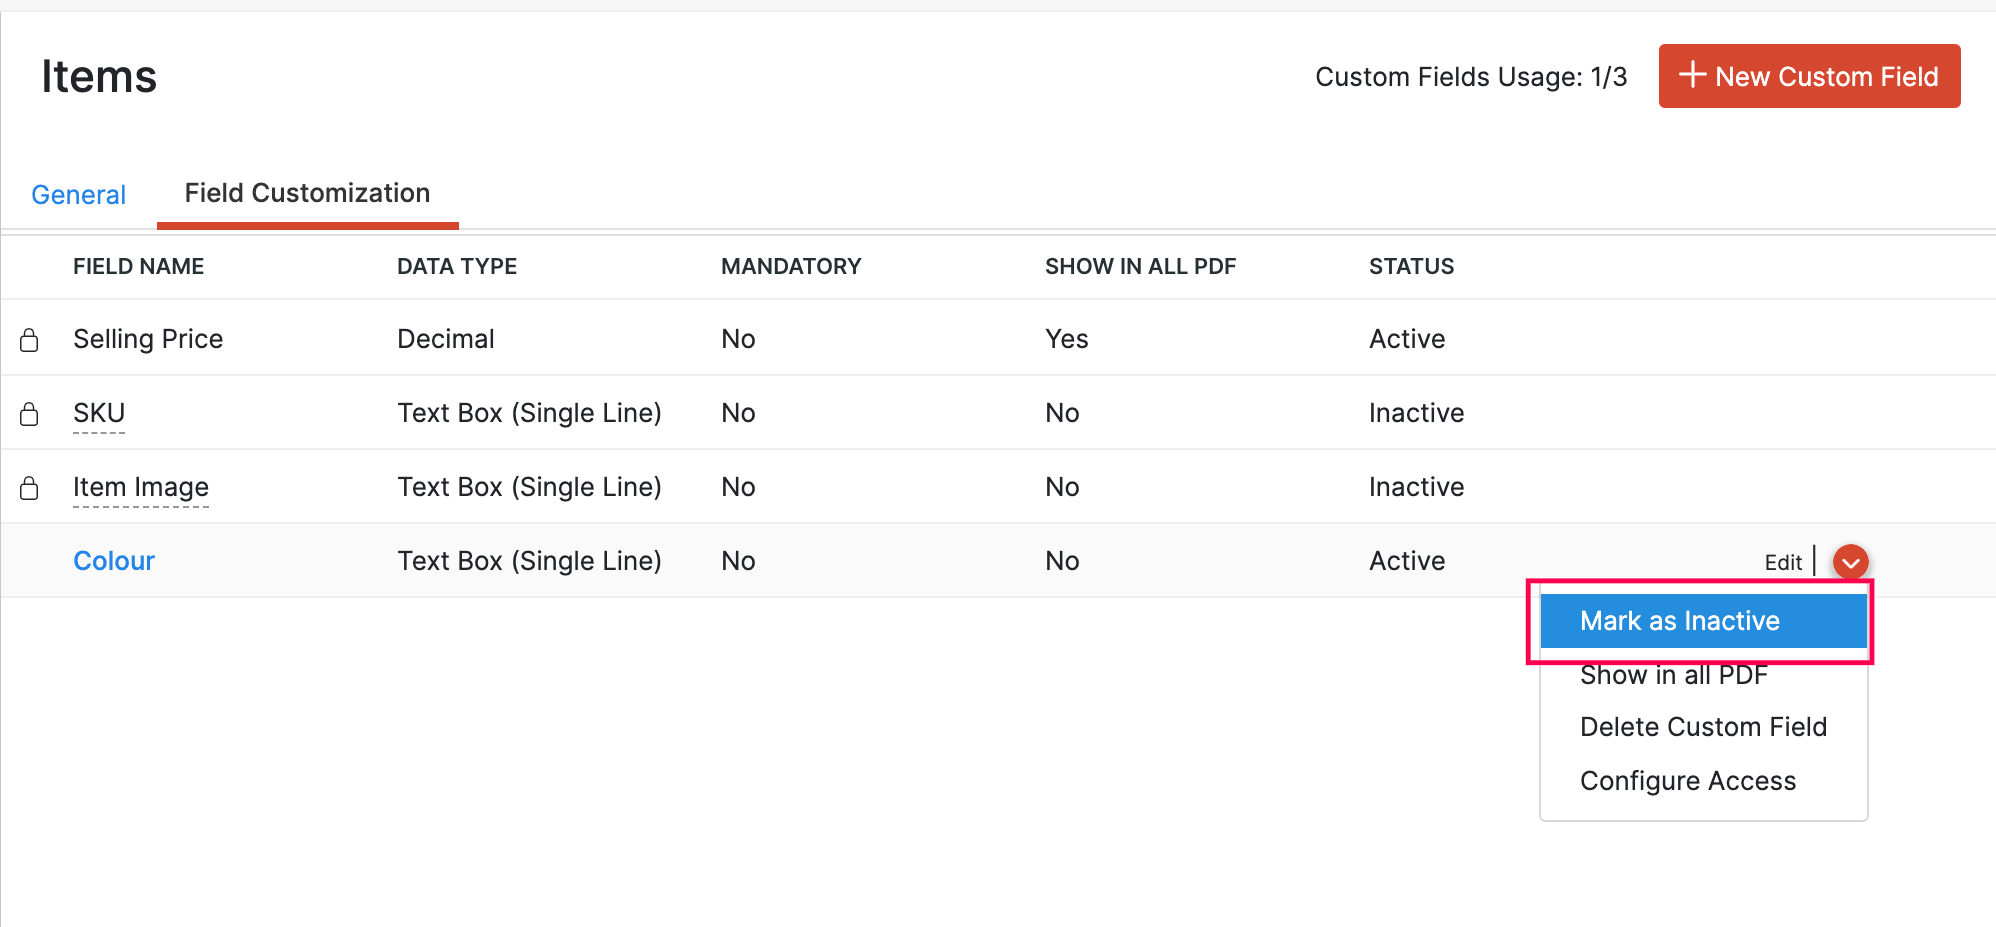This screenshot has width=1996, height=927.
Task: Click the Decimal data type cell
Action: point(446,339)
